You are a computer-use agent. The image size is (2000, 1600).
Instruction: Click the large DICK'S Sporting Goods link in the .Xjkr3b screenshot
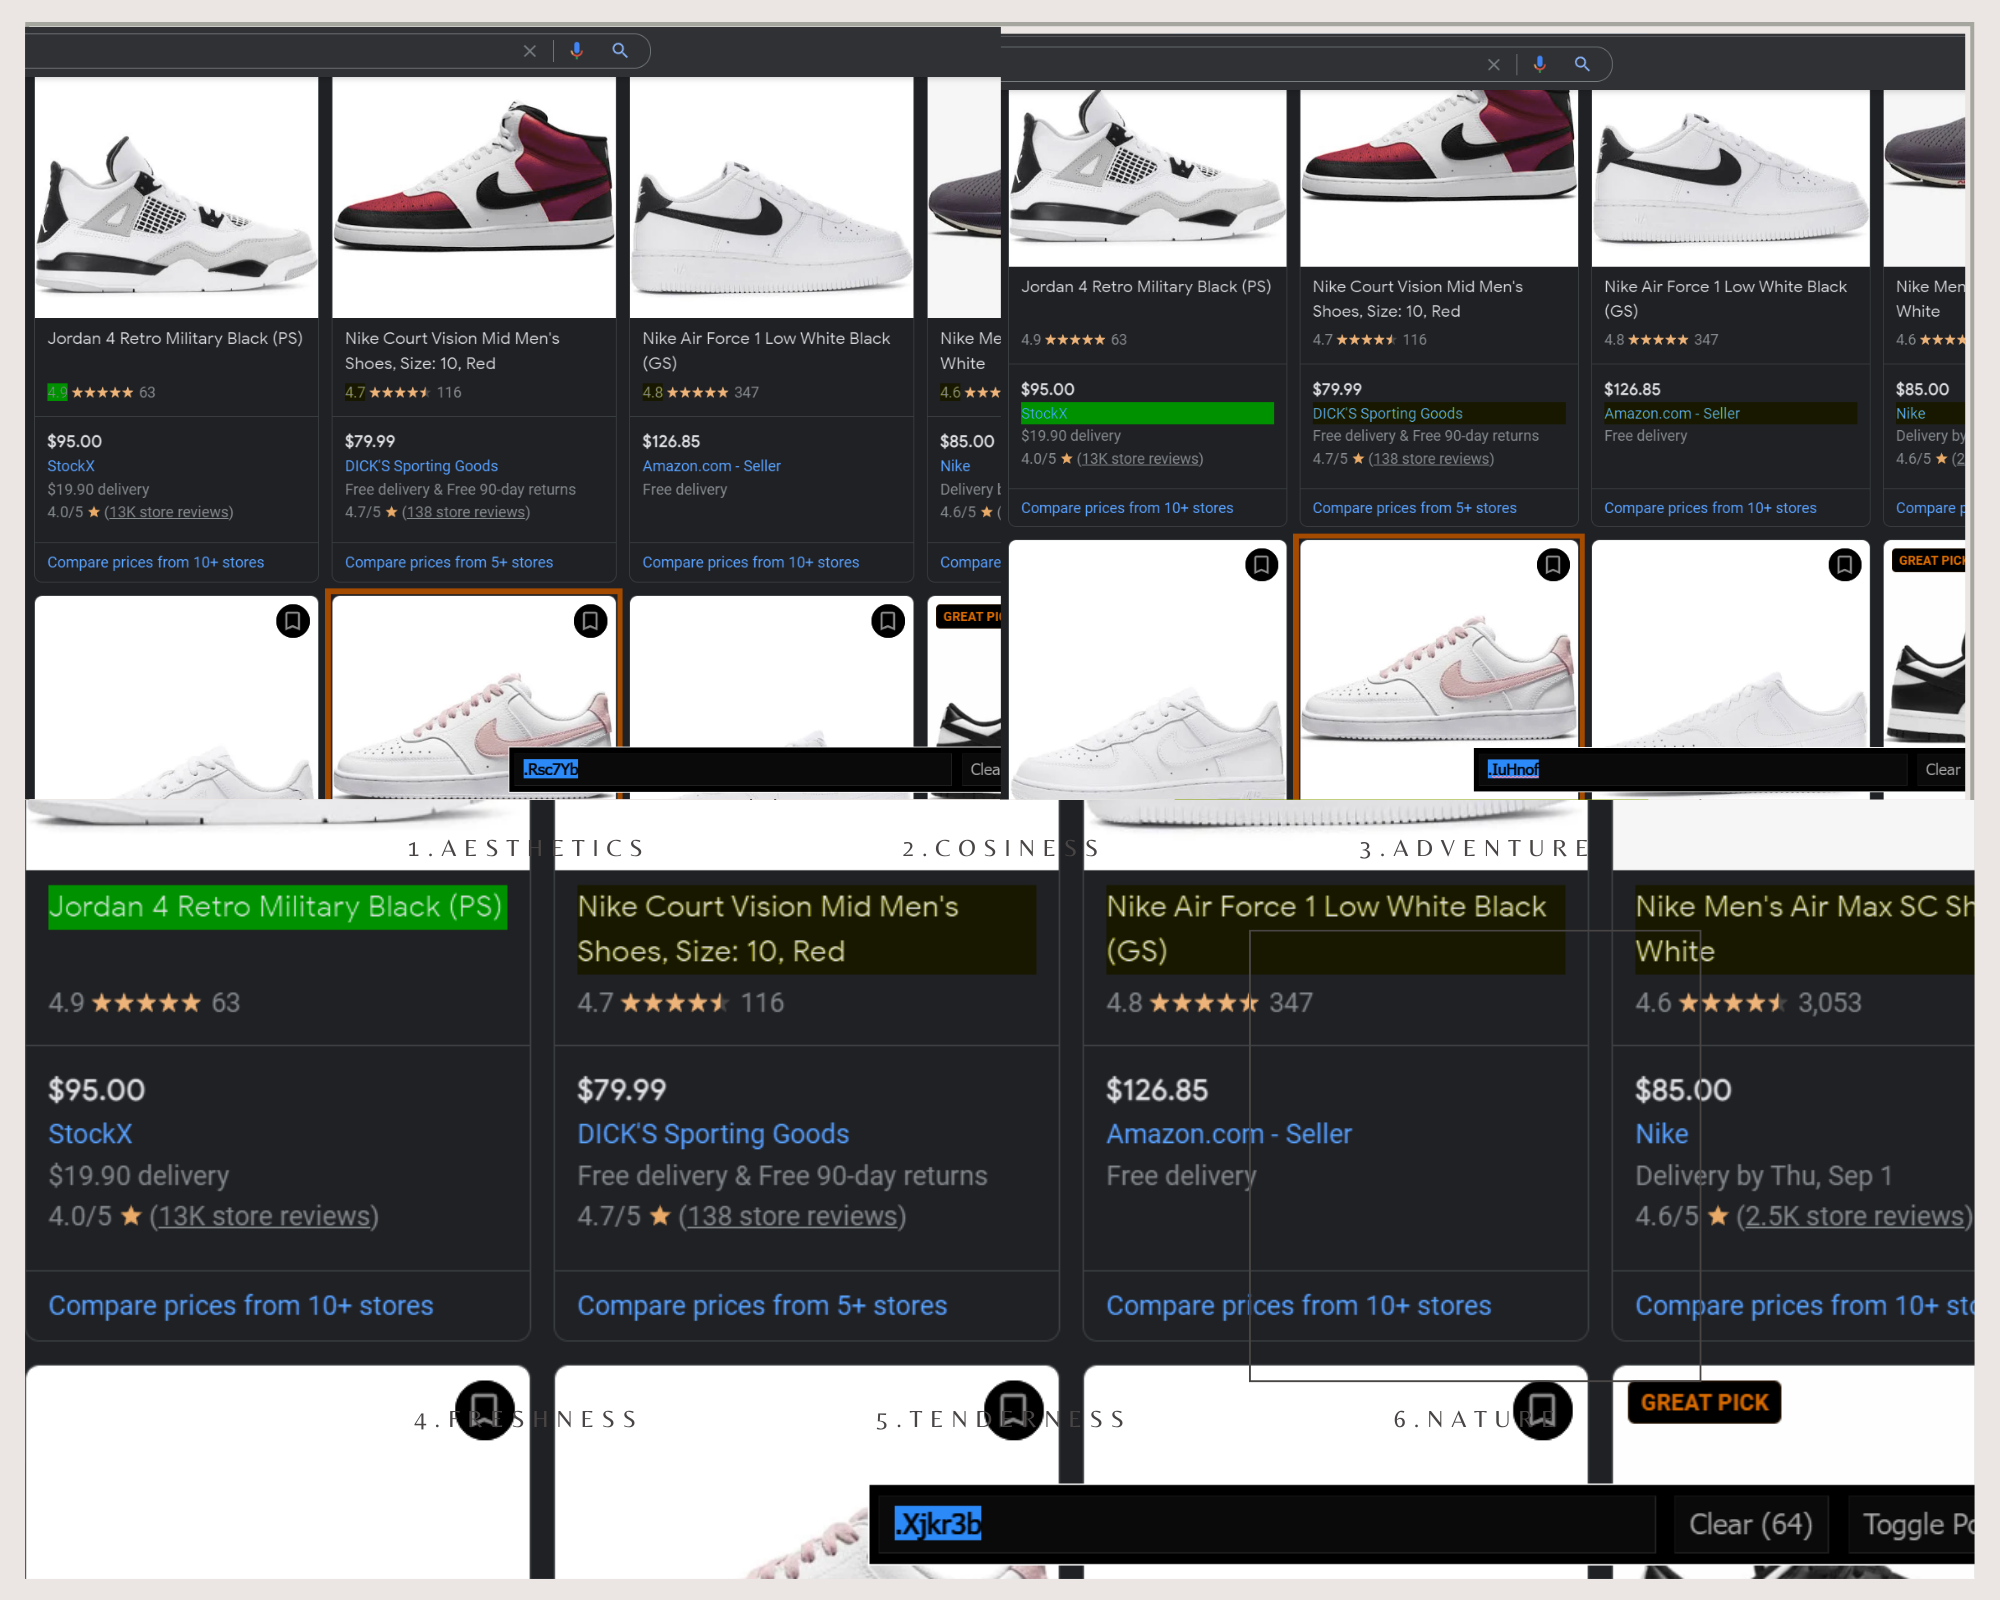pos(713,1134)
